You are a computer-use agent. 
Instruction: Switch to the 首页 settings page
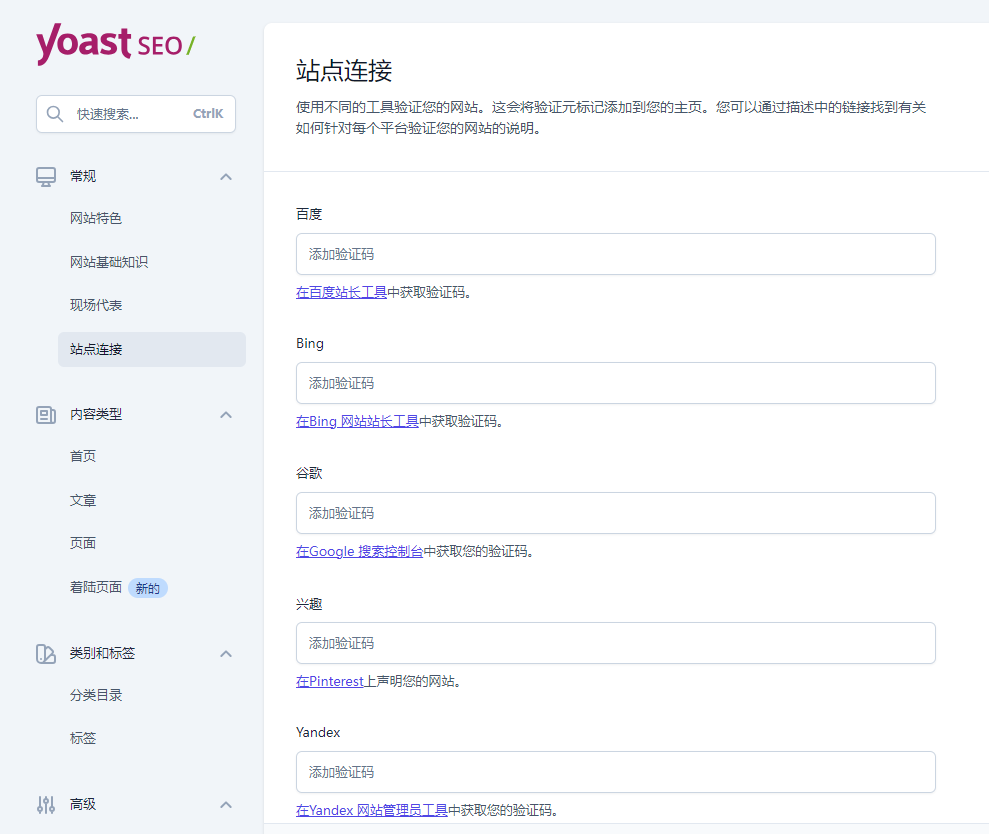pyautogui.click(x=83, y=456)
